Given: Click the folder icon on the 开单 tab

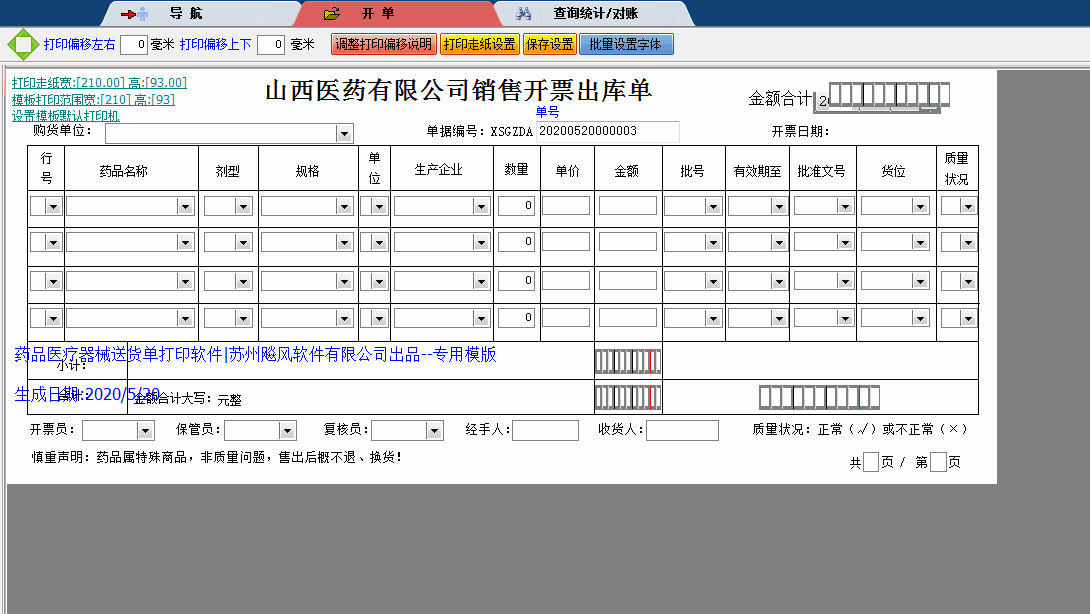Looking at the screenshot, I should pos(332,14).
